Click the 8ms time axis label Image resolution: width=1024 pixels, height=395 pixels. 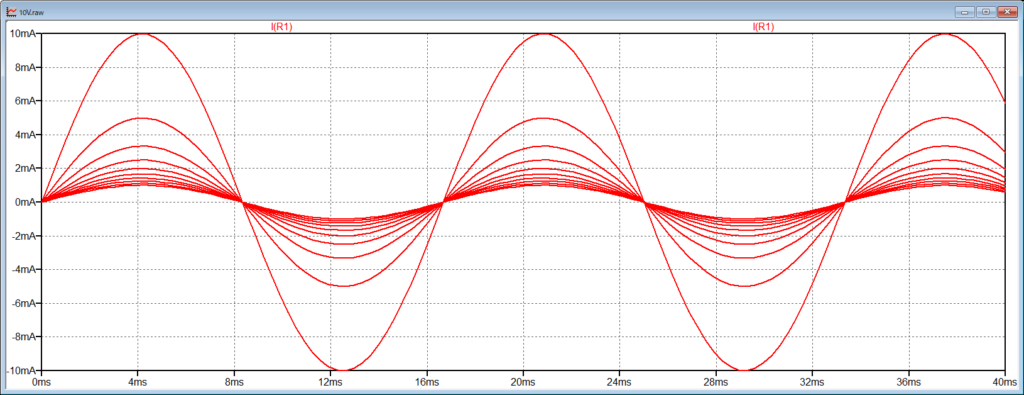point(234,381)
